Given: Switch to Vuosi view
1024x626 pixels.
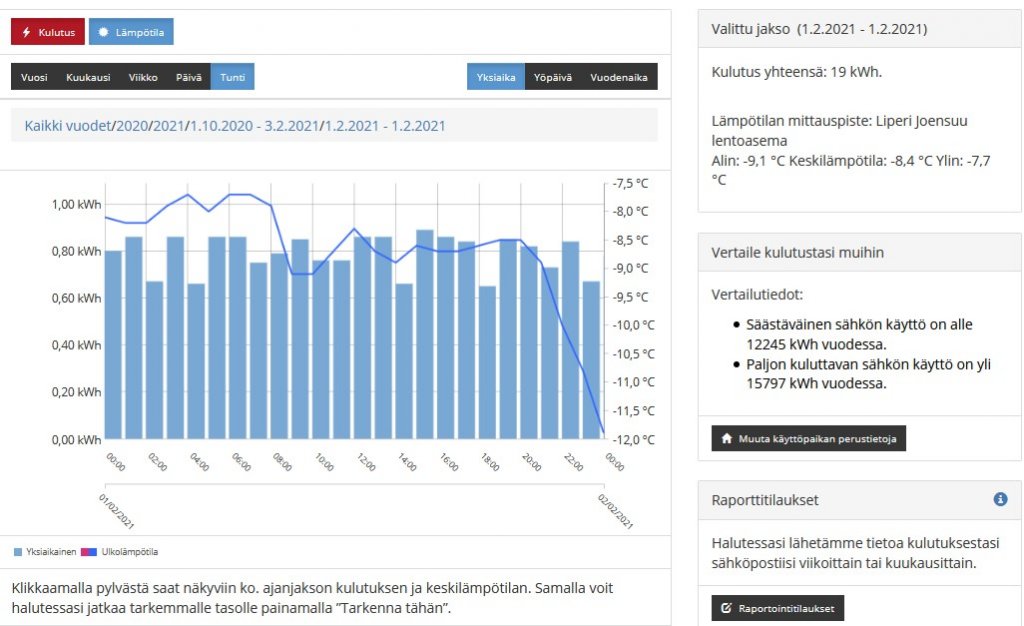Looking at the screenshot, I should click(34, 77).
